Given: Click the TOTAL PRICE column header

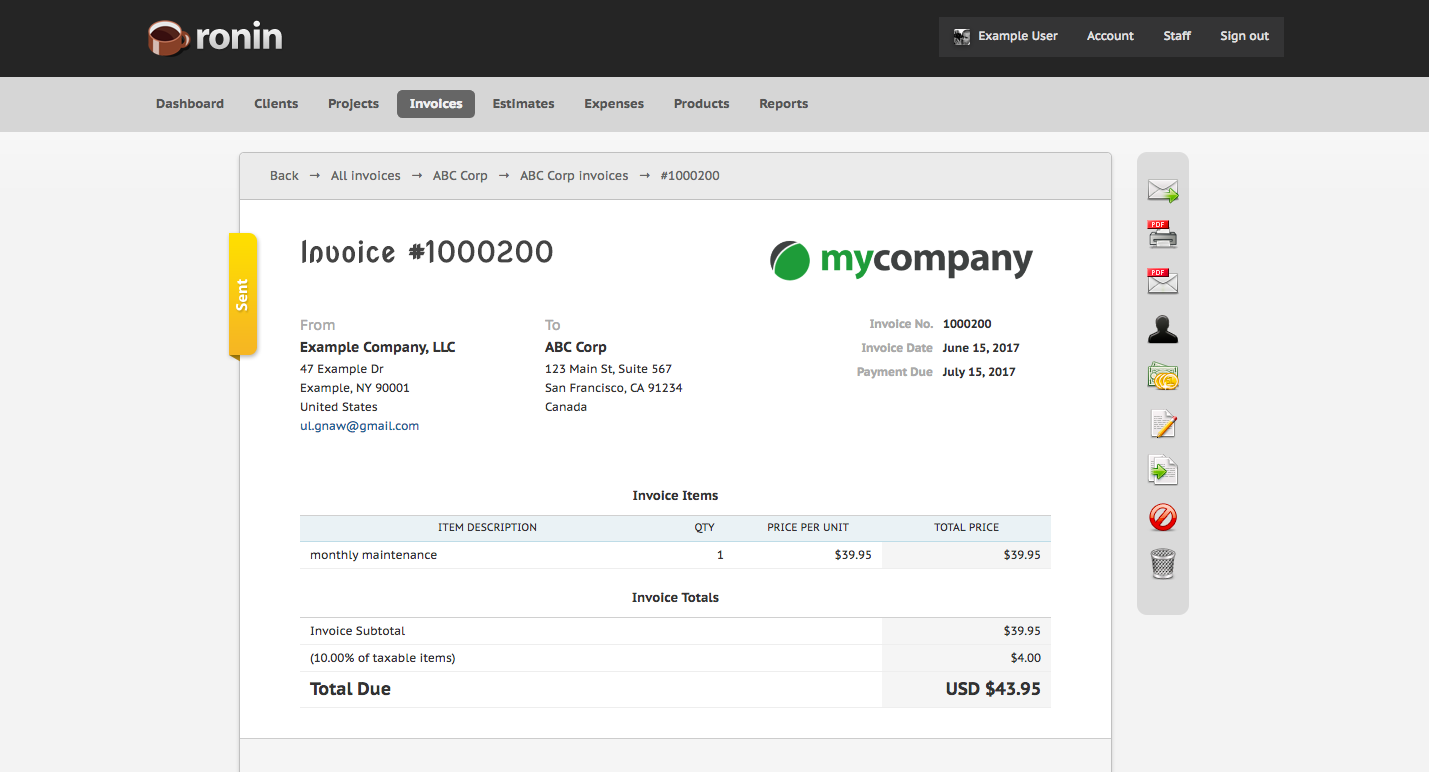Looking at the screenshot, I should (x=966, y=528).
